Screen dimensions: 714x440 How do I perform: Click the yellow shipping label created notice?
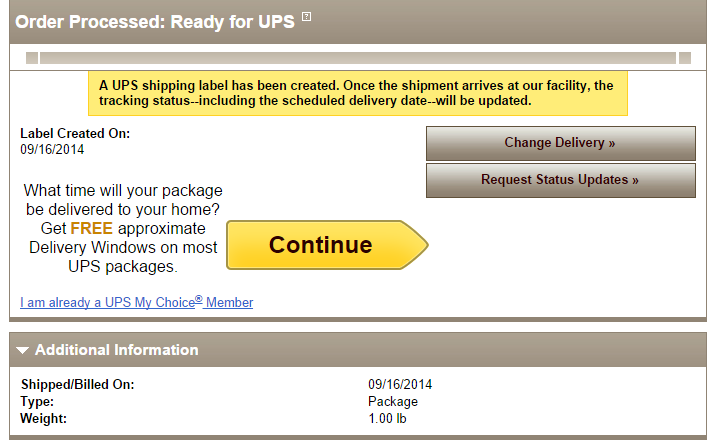coord(358,93)
